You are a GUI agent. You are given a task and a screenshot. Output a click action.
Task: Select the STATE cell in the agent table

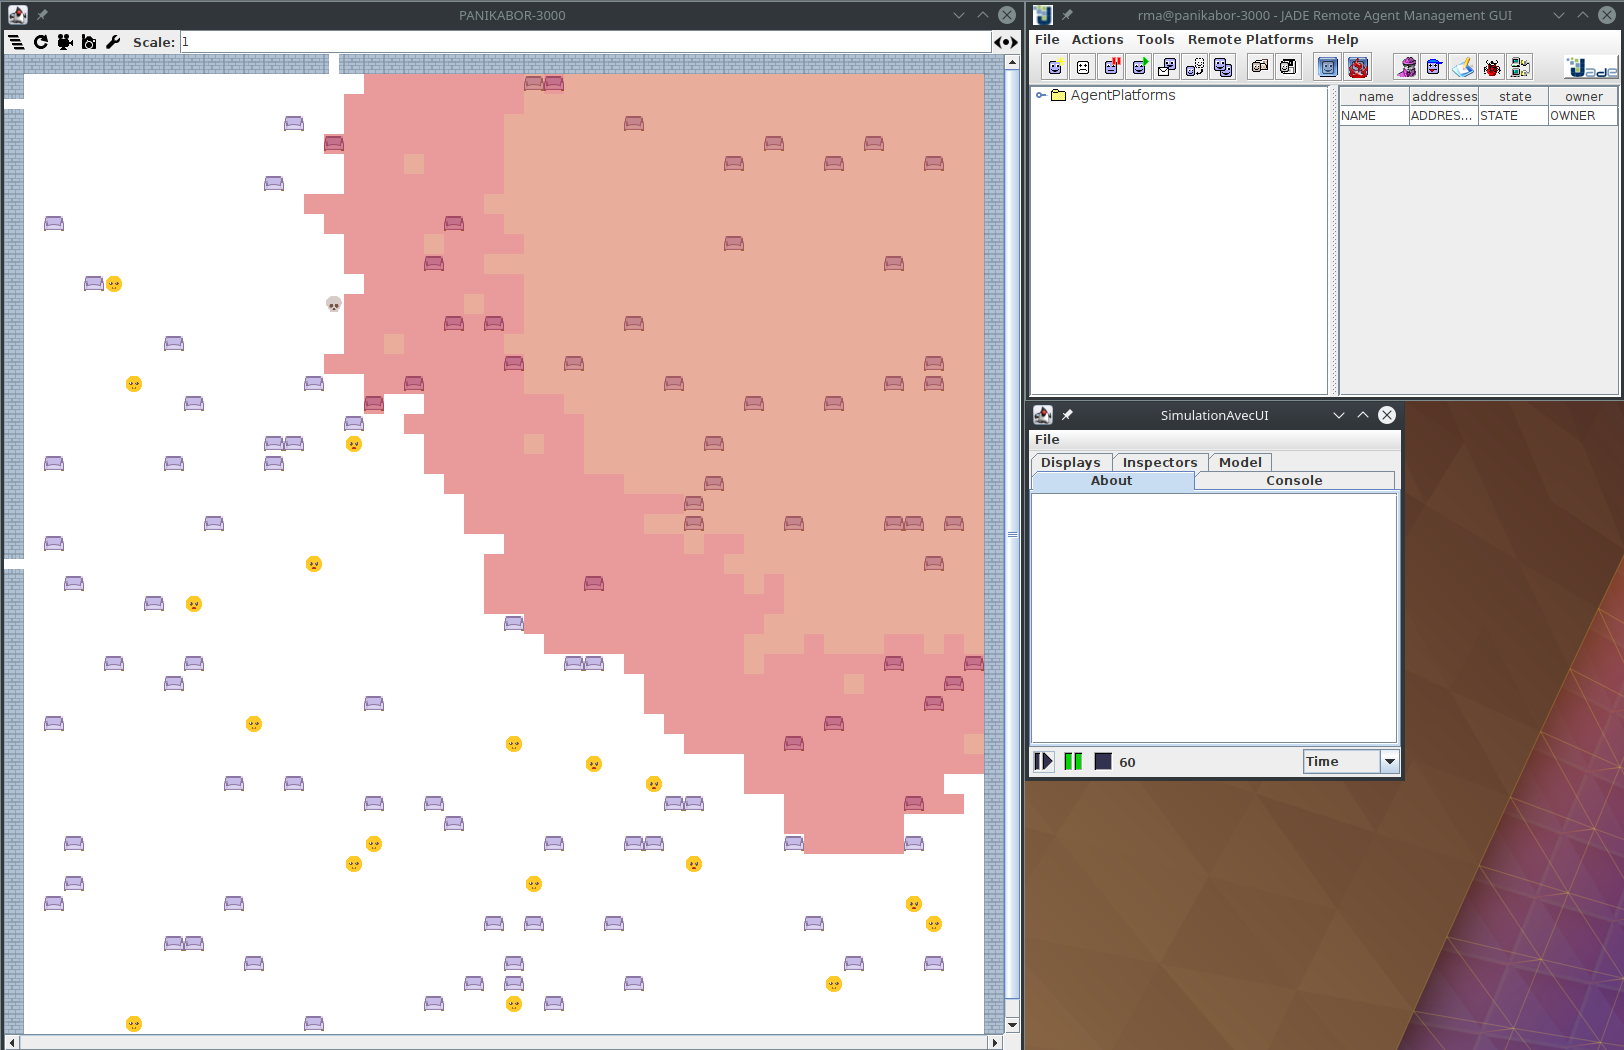1514,116
